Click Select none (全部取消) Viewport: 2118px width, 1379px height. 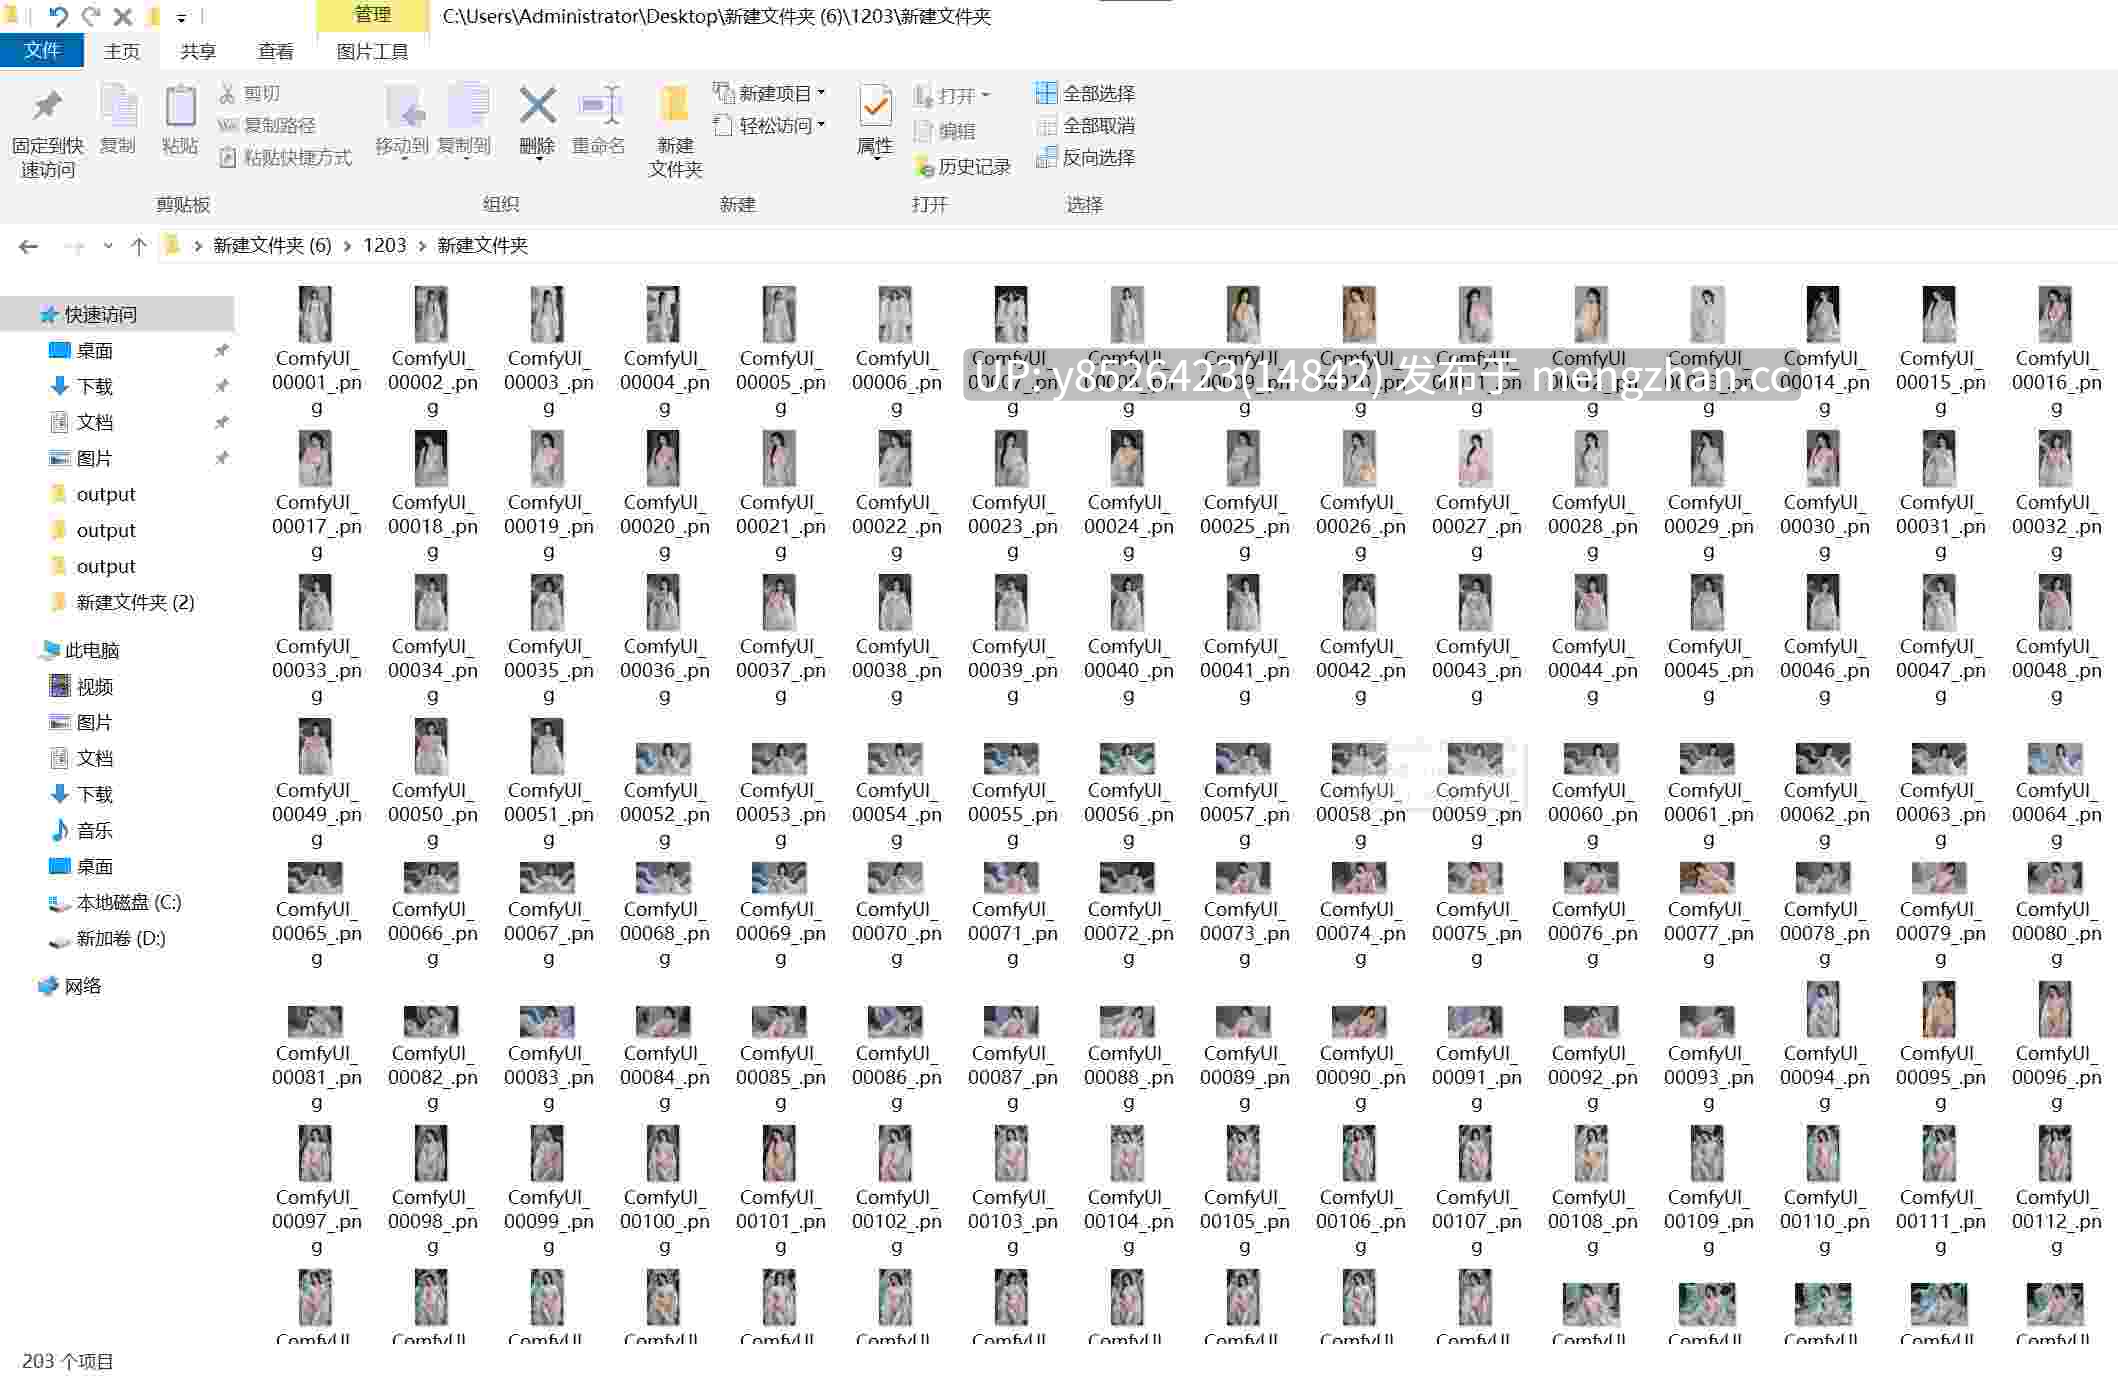1085,125
